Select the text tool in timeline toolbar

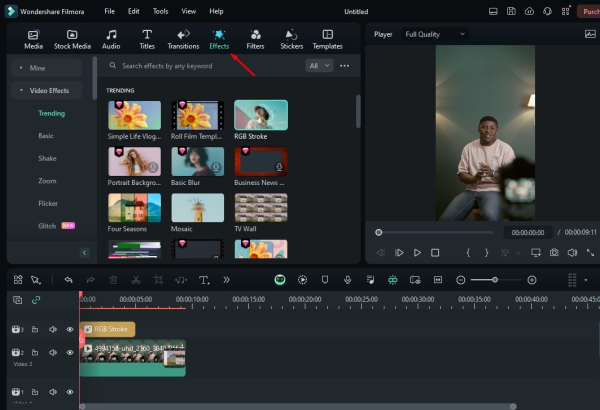coord(204,280)
